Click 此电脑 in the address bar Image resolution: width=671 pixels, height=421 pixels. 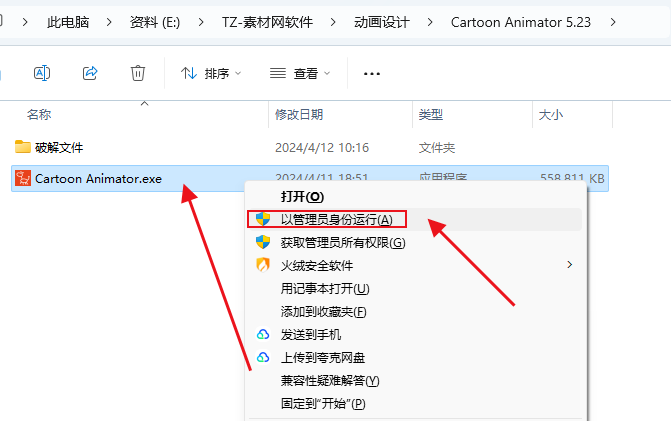click(x=68, y=22)
